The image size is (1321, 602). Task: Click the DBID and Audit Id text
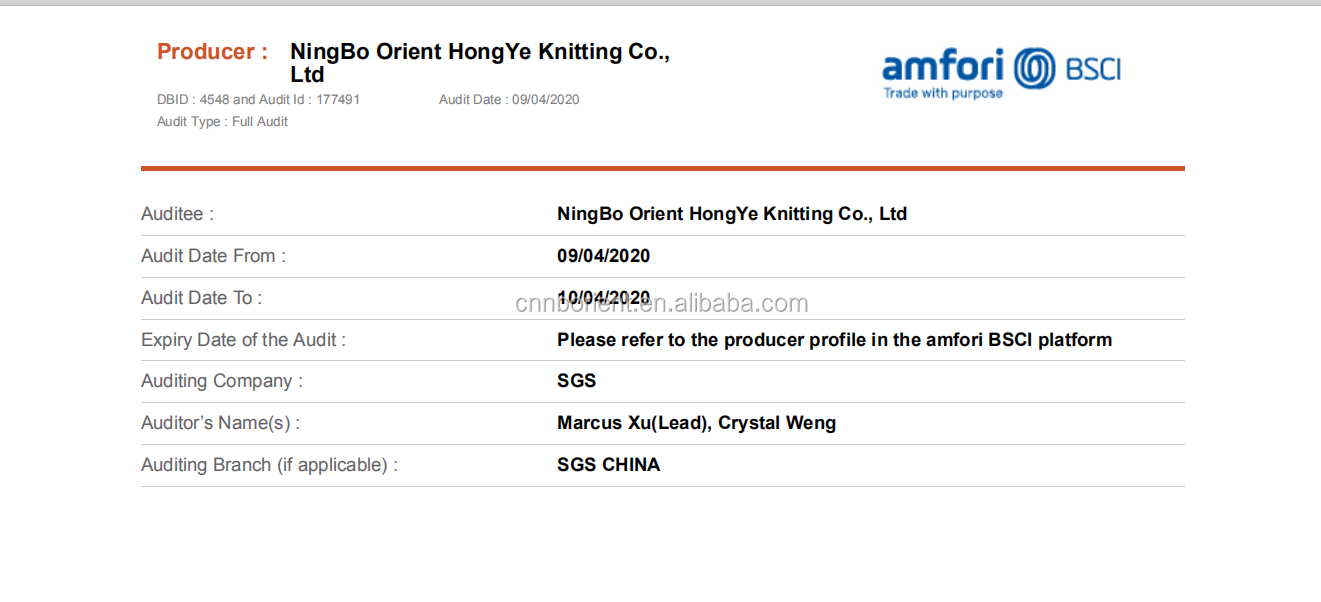258,99
